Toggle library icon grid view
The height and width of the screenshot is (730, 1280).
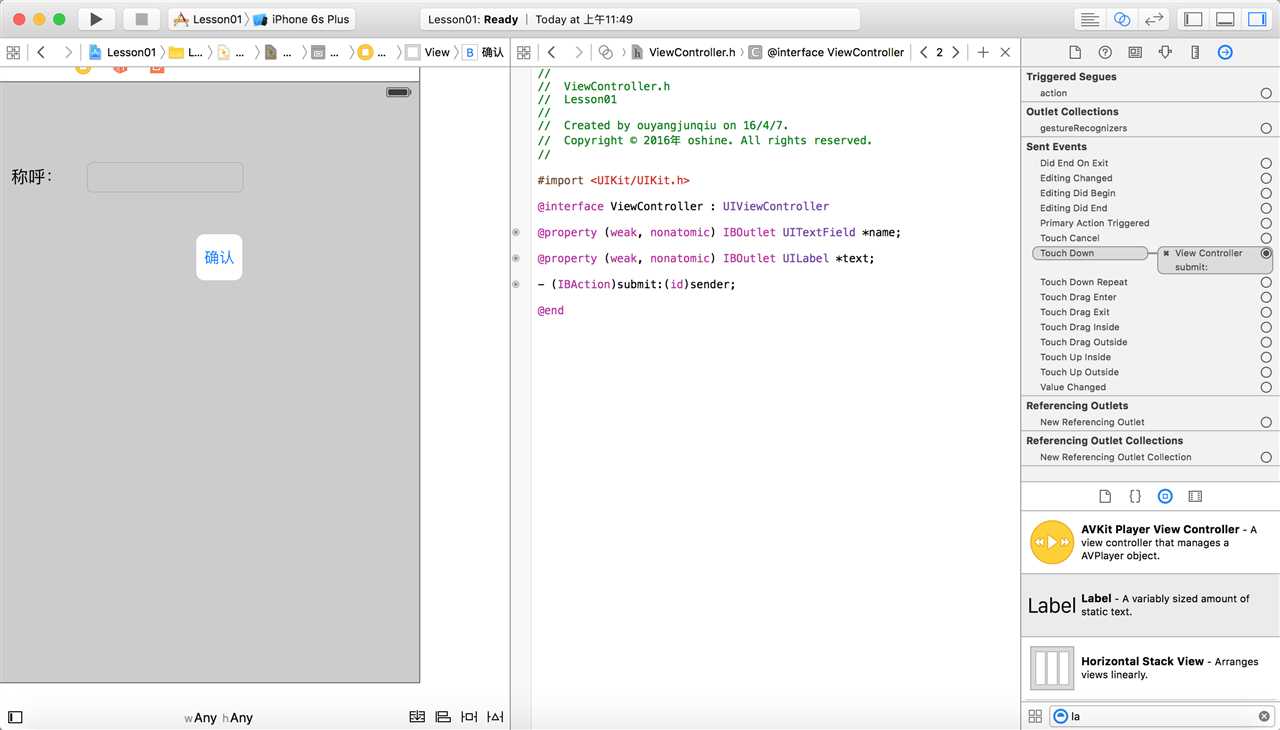[1035, 716]
